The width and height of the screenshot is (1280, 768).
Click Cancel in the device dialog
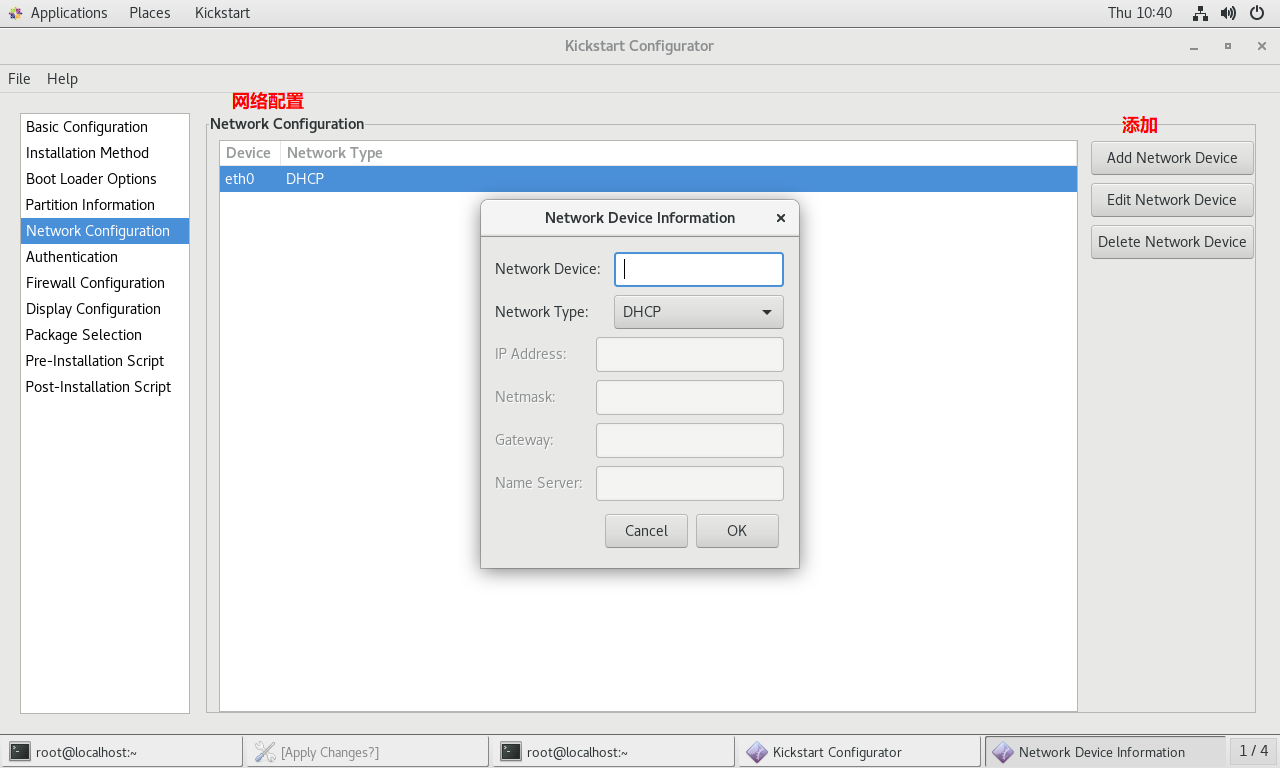(646, 531)
